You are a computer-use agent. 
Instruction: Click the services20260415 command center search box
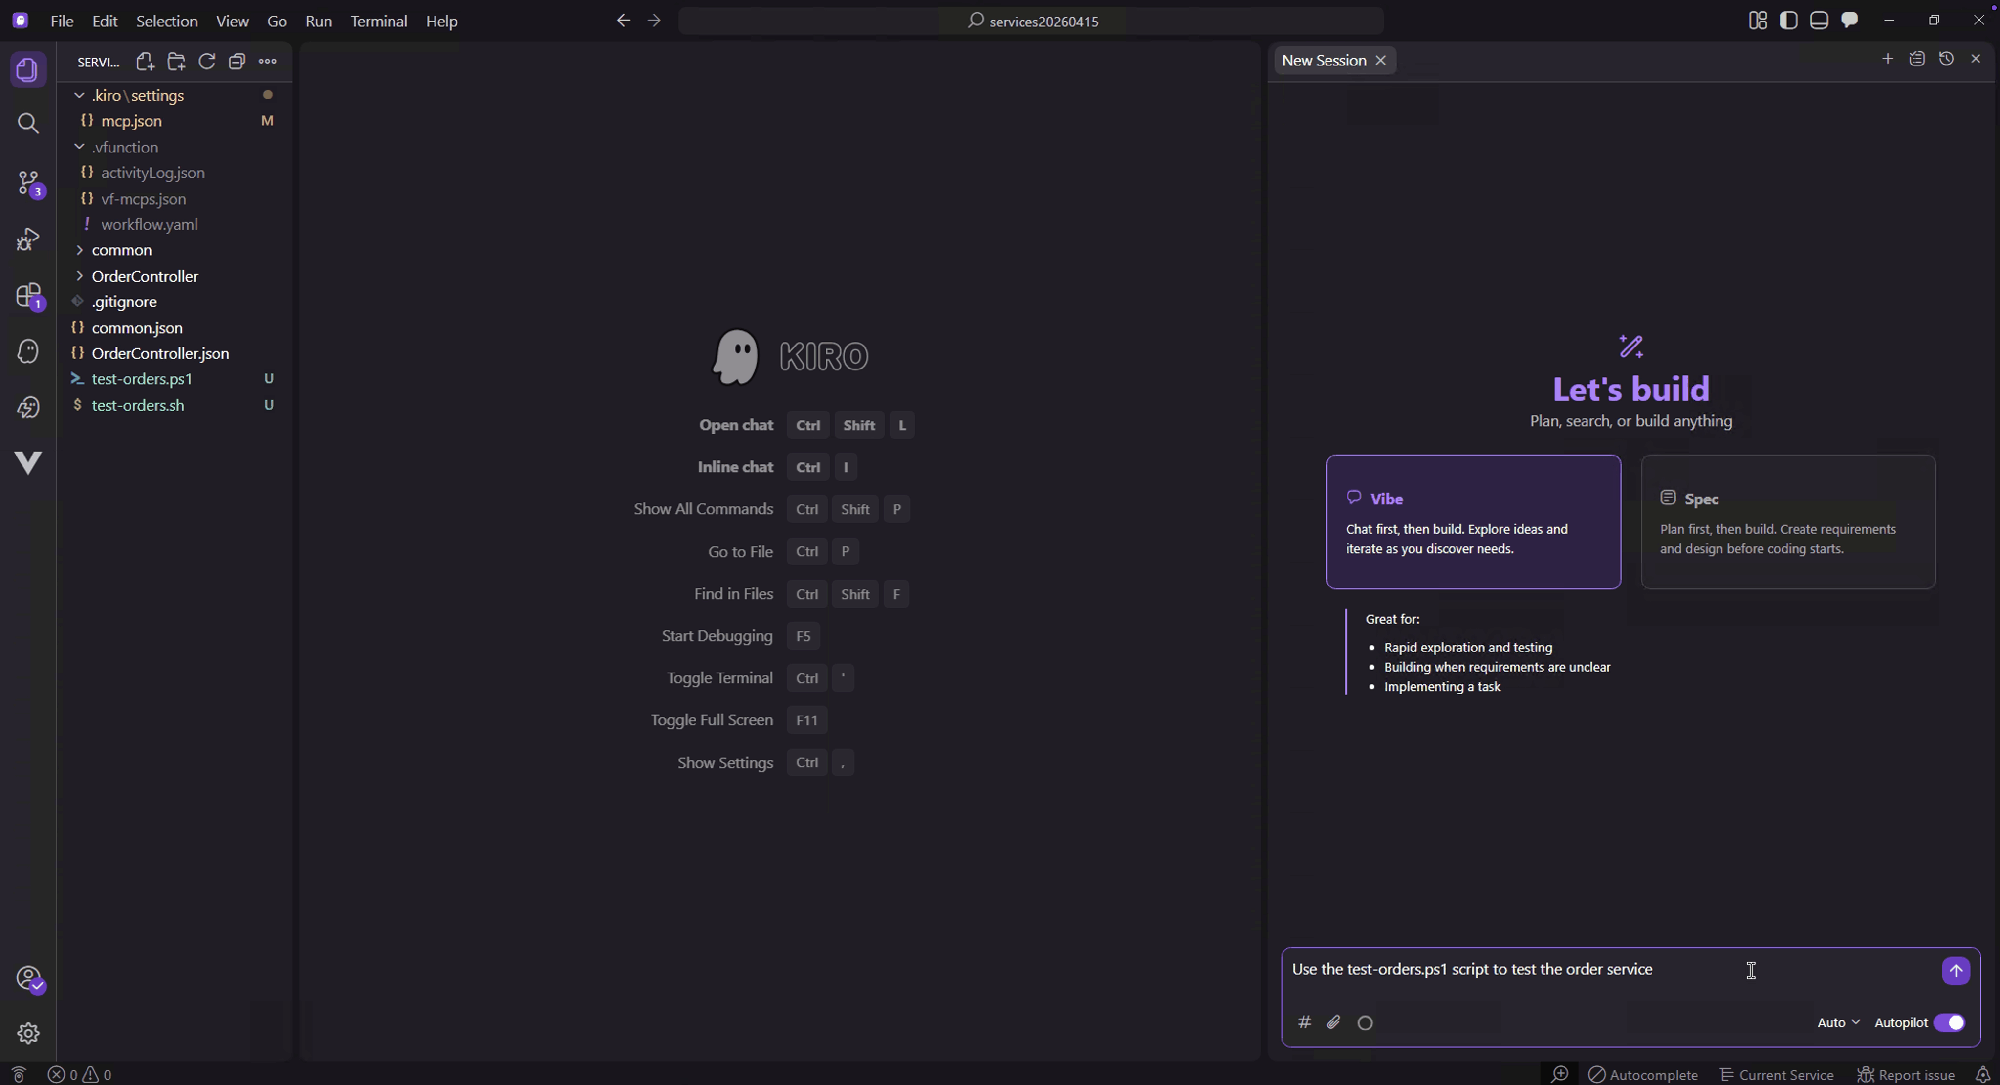tap(1031, 21)
